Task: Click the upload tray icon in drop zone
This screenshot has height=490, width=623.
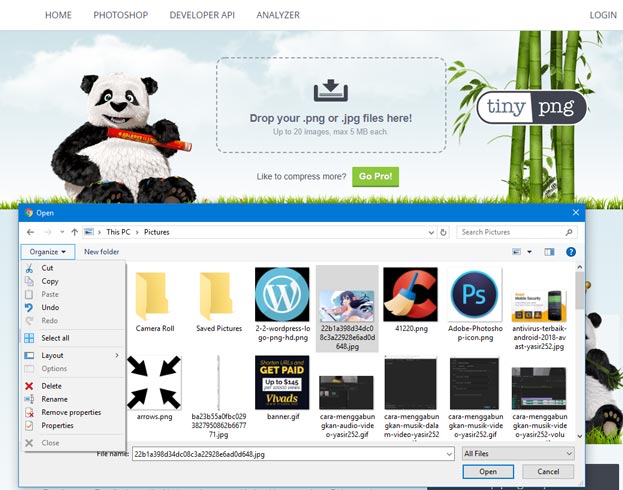Action: [x=331, y=91]
